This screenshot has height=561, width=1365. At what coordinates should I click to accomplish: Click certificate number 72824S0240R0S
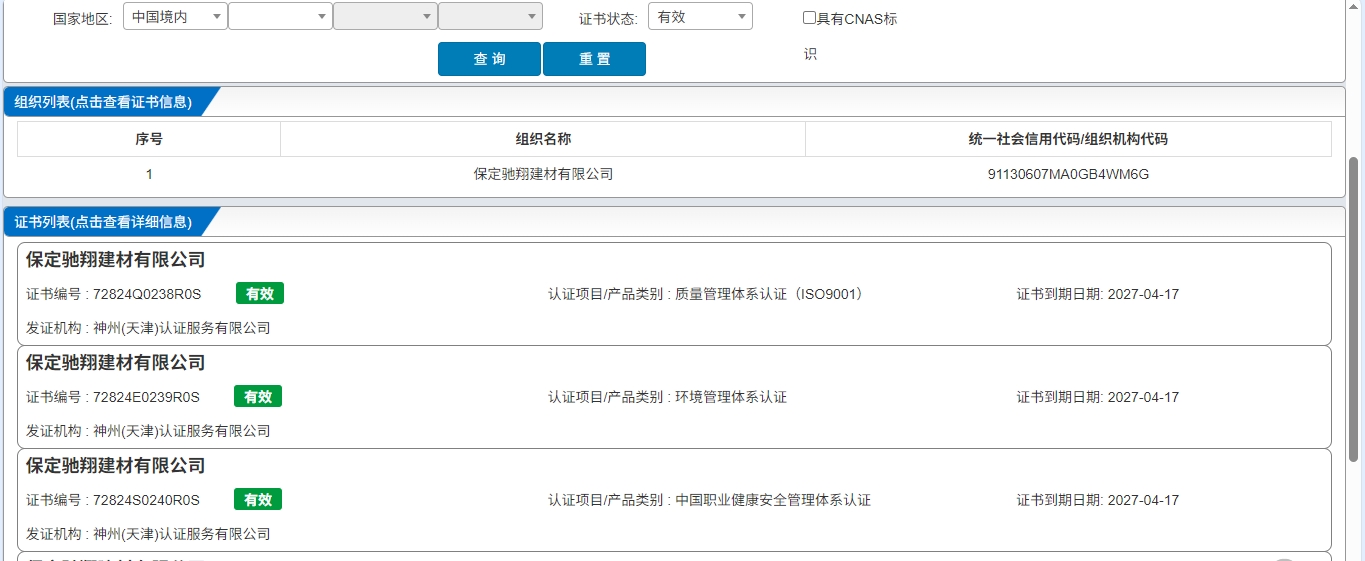[x=146, y=500]
